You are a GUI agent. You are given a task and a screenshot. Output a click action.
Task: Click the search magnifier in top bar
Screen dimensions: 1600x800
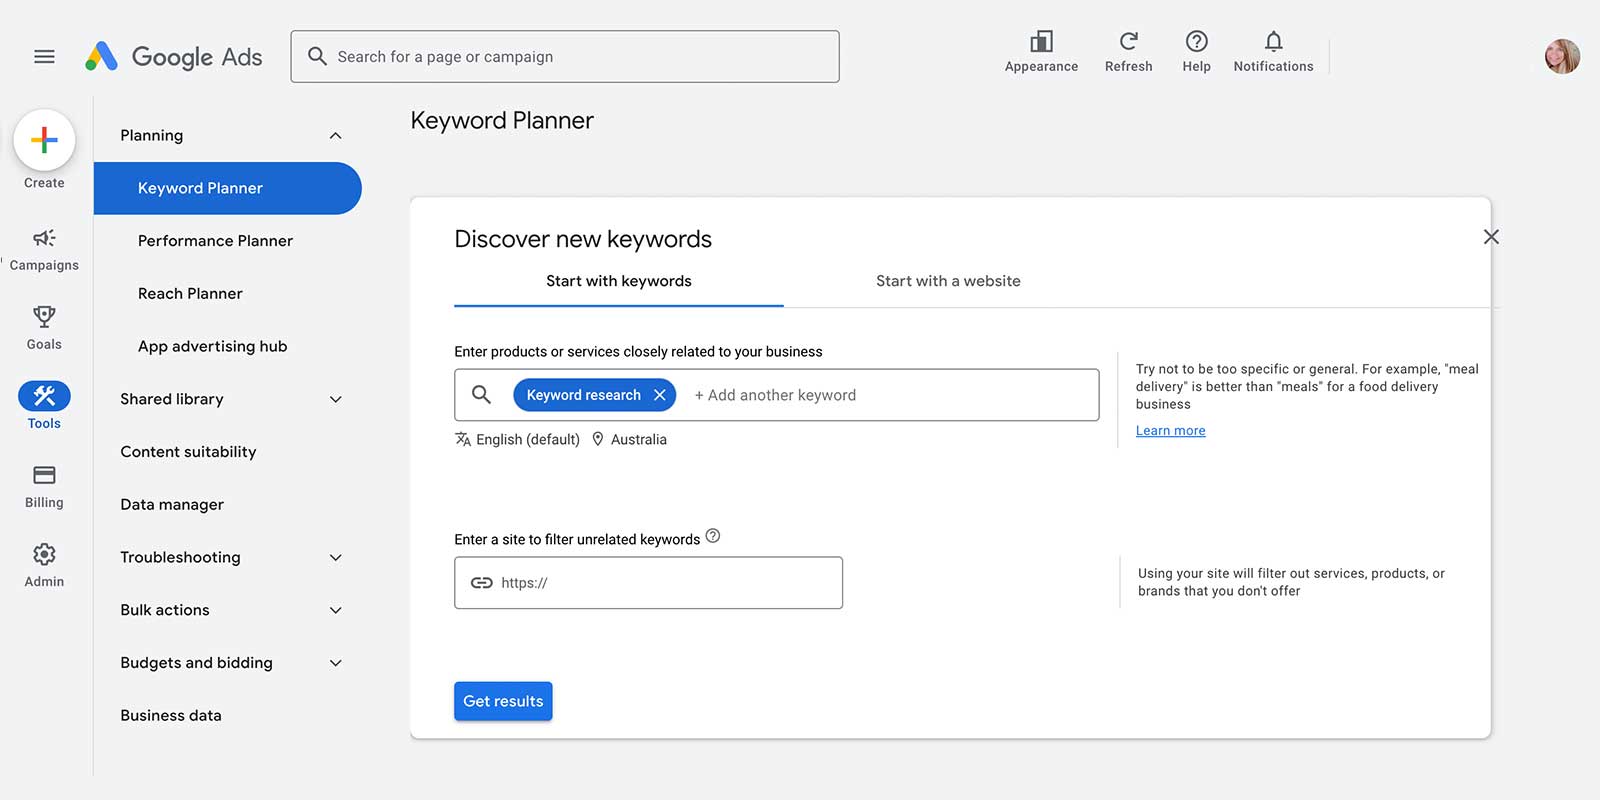[x=317, y=56]
